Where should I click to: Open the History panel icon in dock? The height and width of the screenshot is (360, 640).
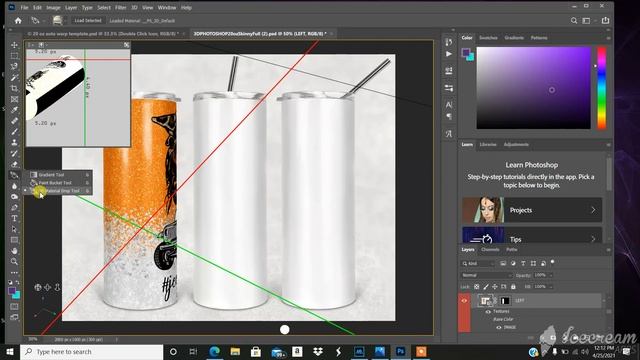click(449, 42)
